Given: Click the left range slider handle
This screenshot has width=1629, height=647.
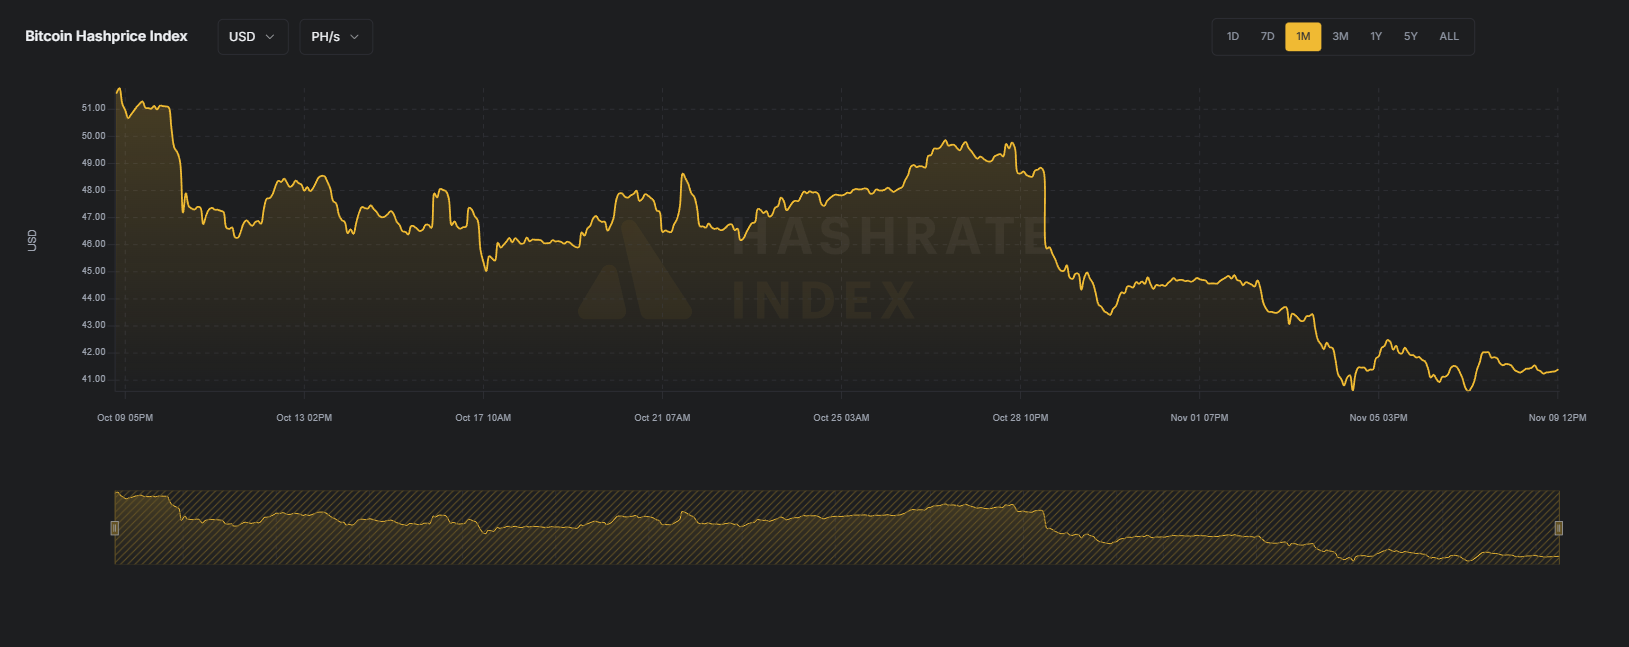Looking at the screenshot, I should point(115,528).
